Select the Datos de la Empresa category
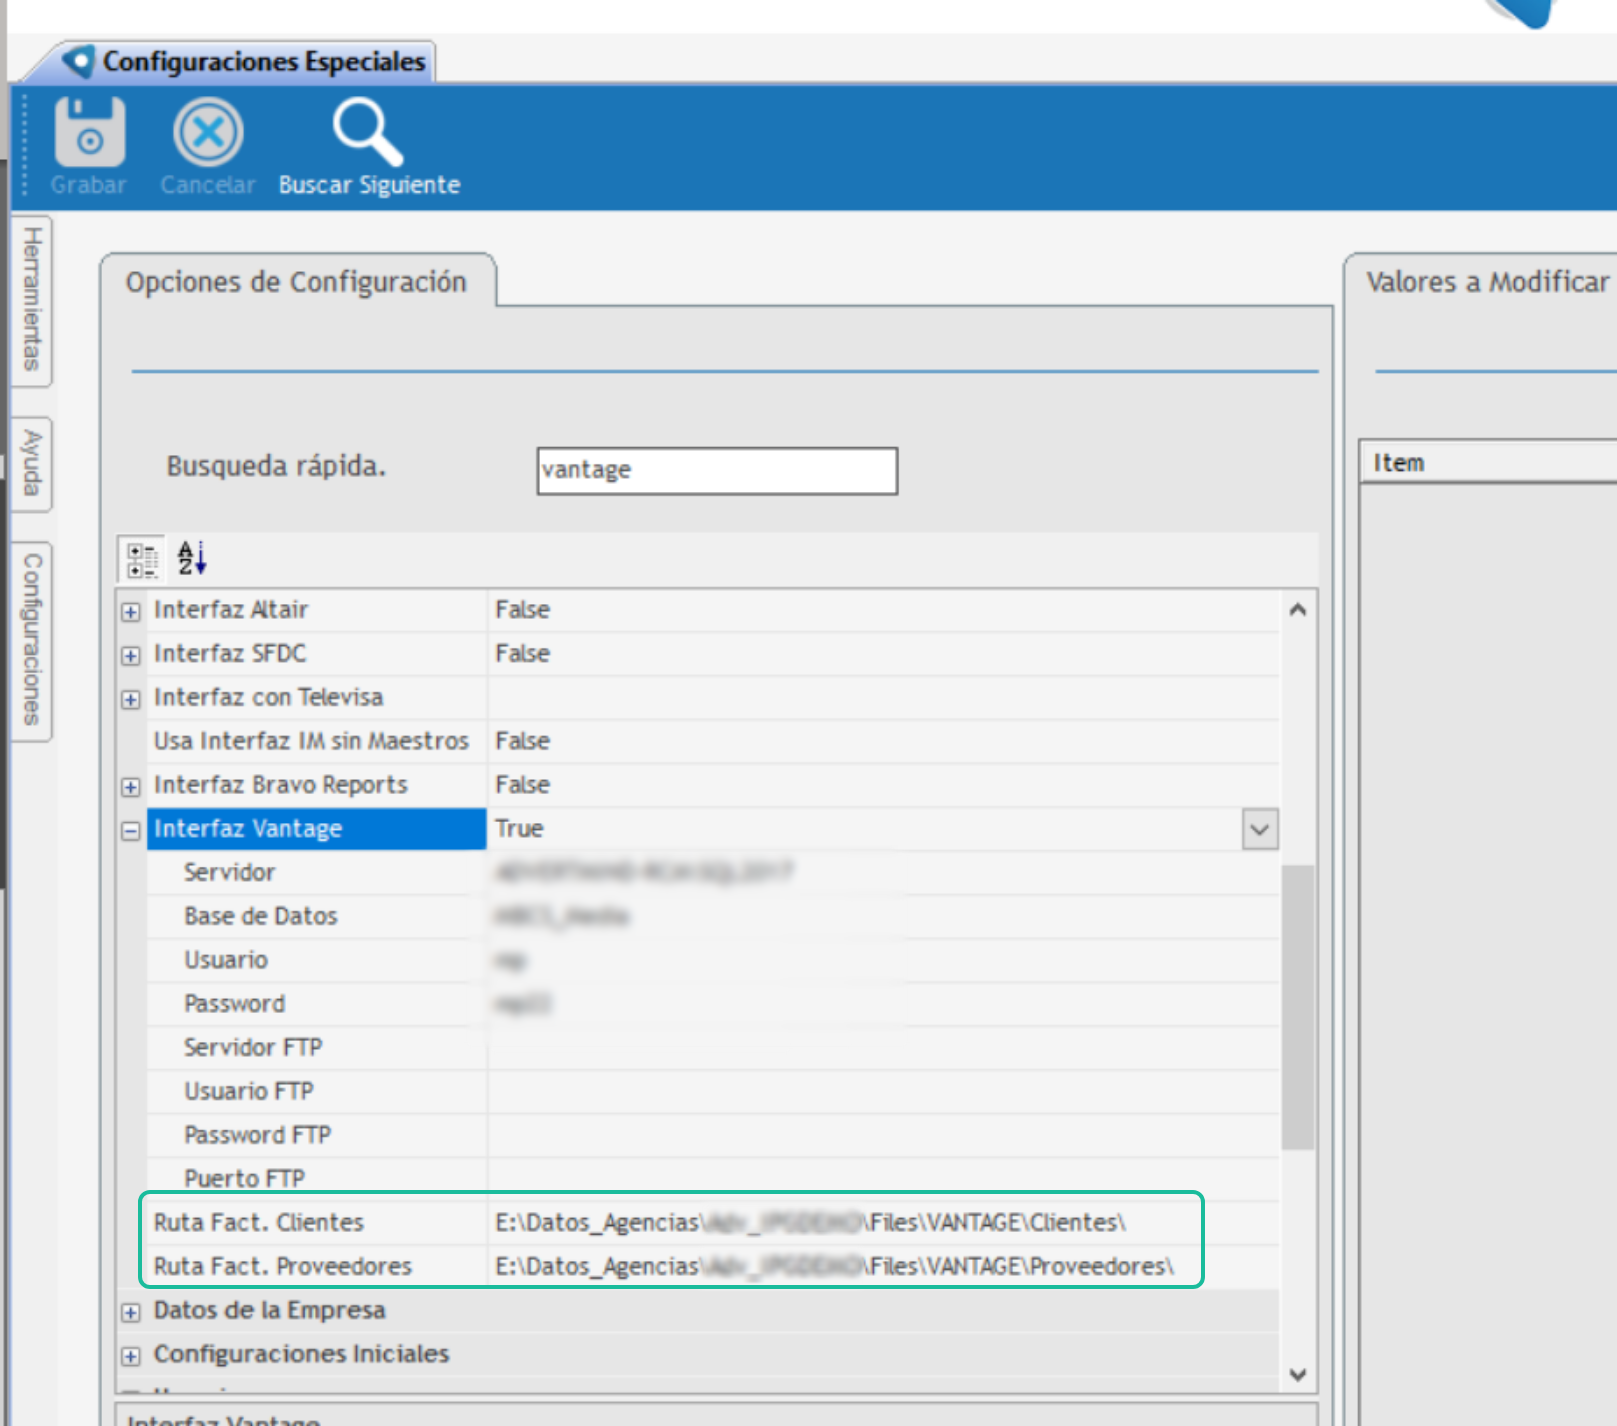The height and width of the screenshot is (1426, 1617). click(x=269, y=1310)
